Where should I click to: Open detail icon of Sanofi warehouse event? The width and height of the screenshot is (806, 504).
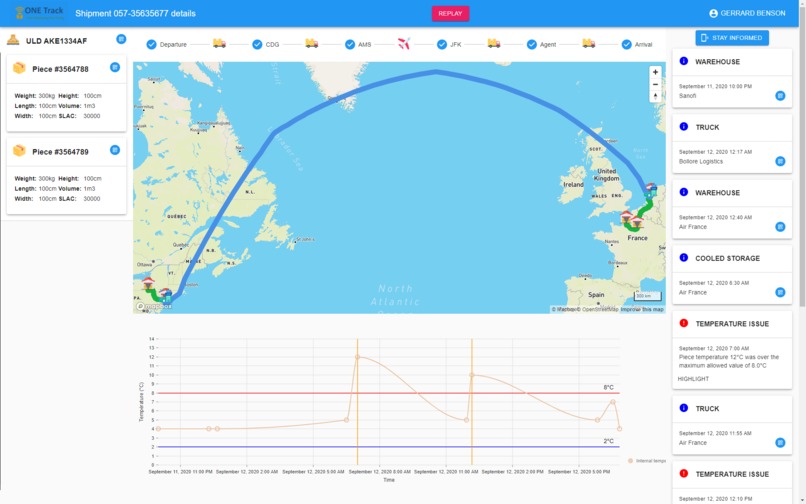click(780, 96)
